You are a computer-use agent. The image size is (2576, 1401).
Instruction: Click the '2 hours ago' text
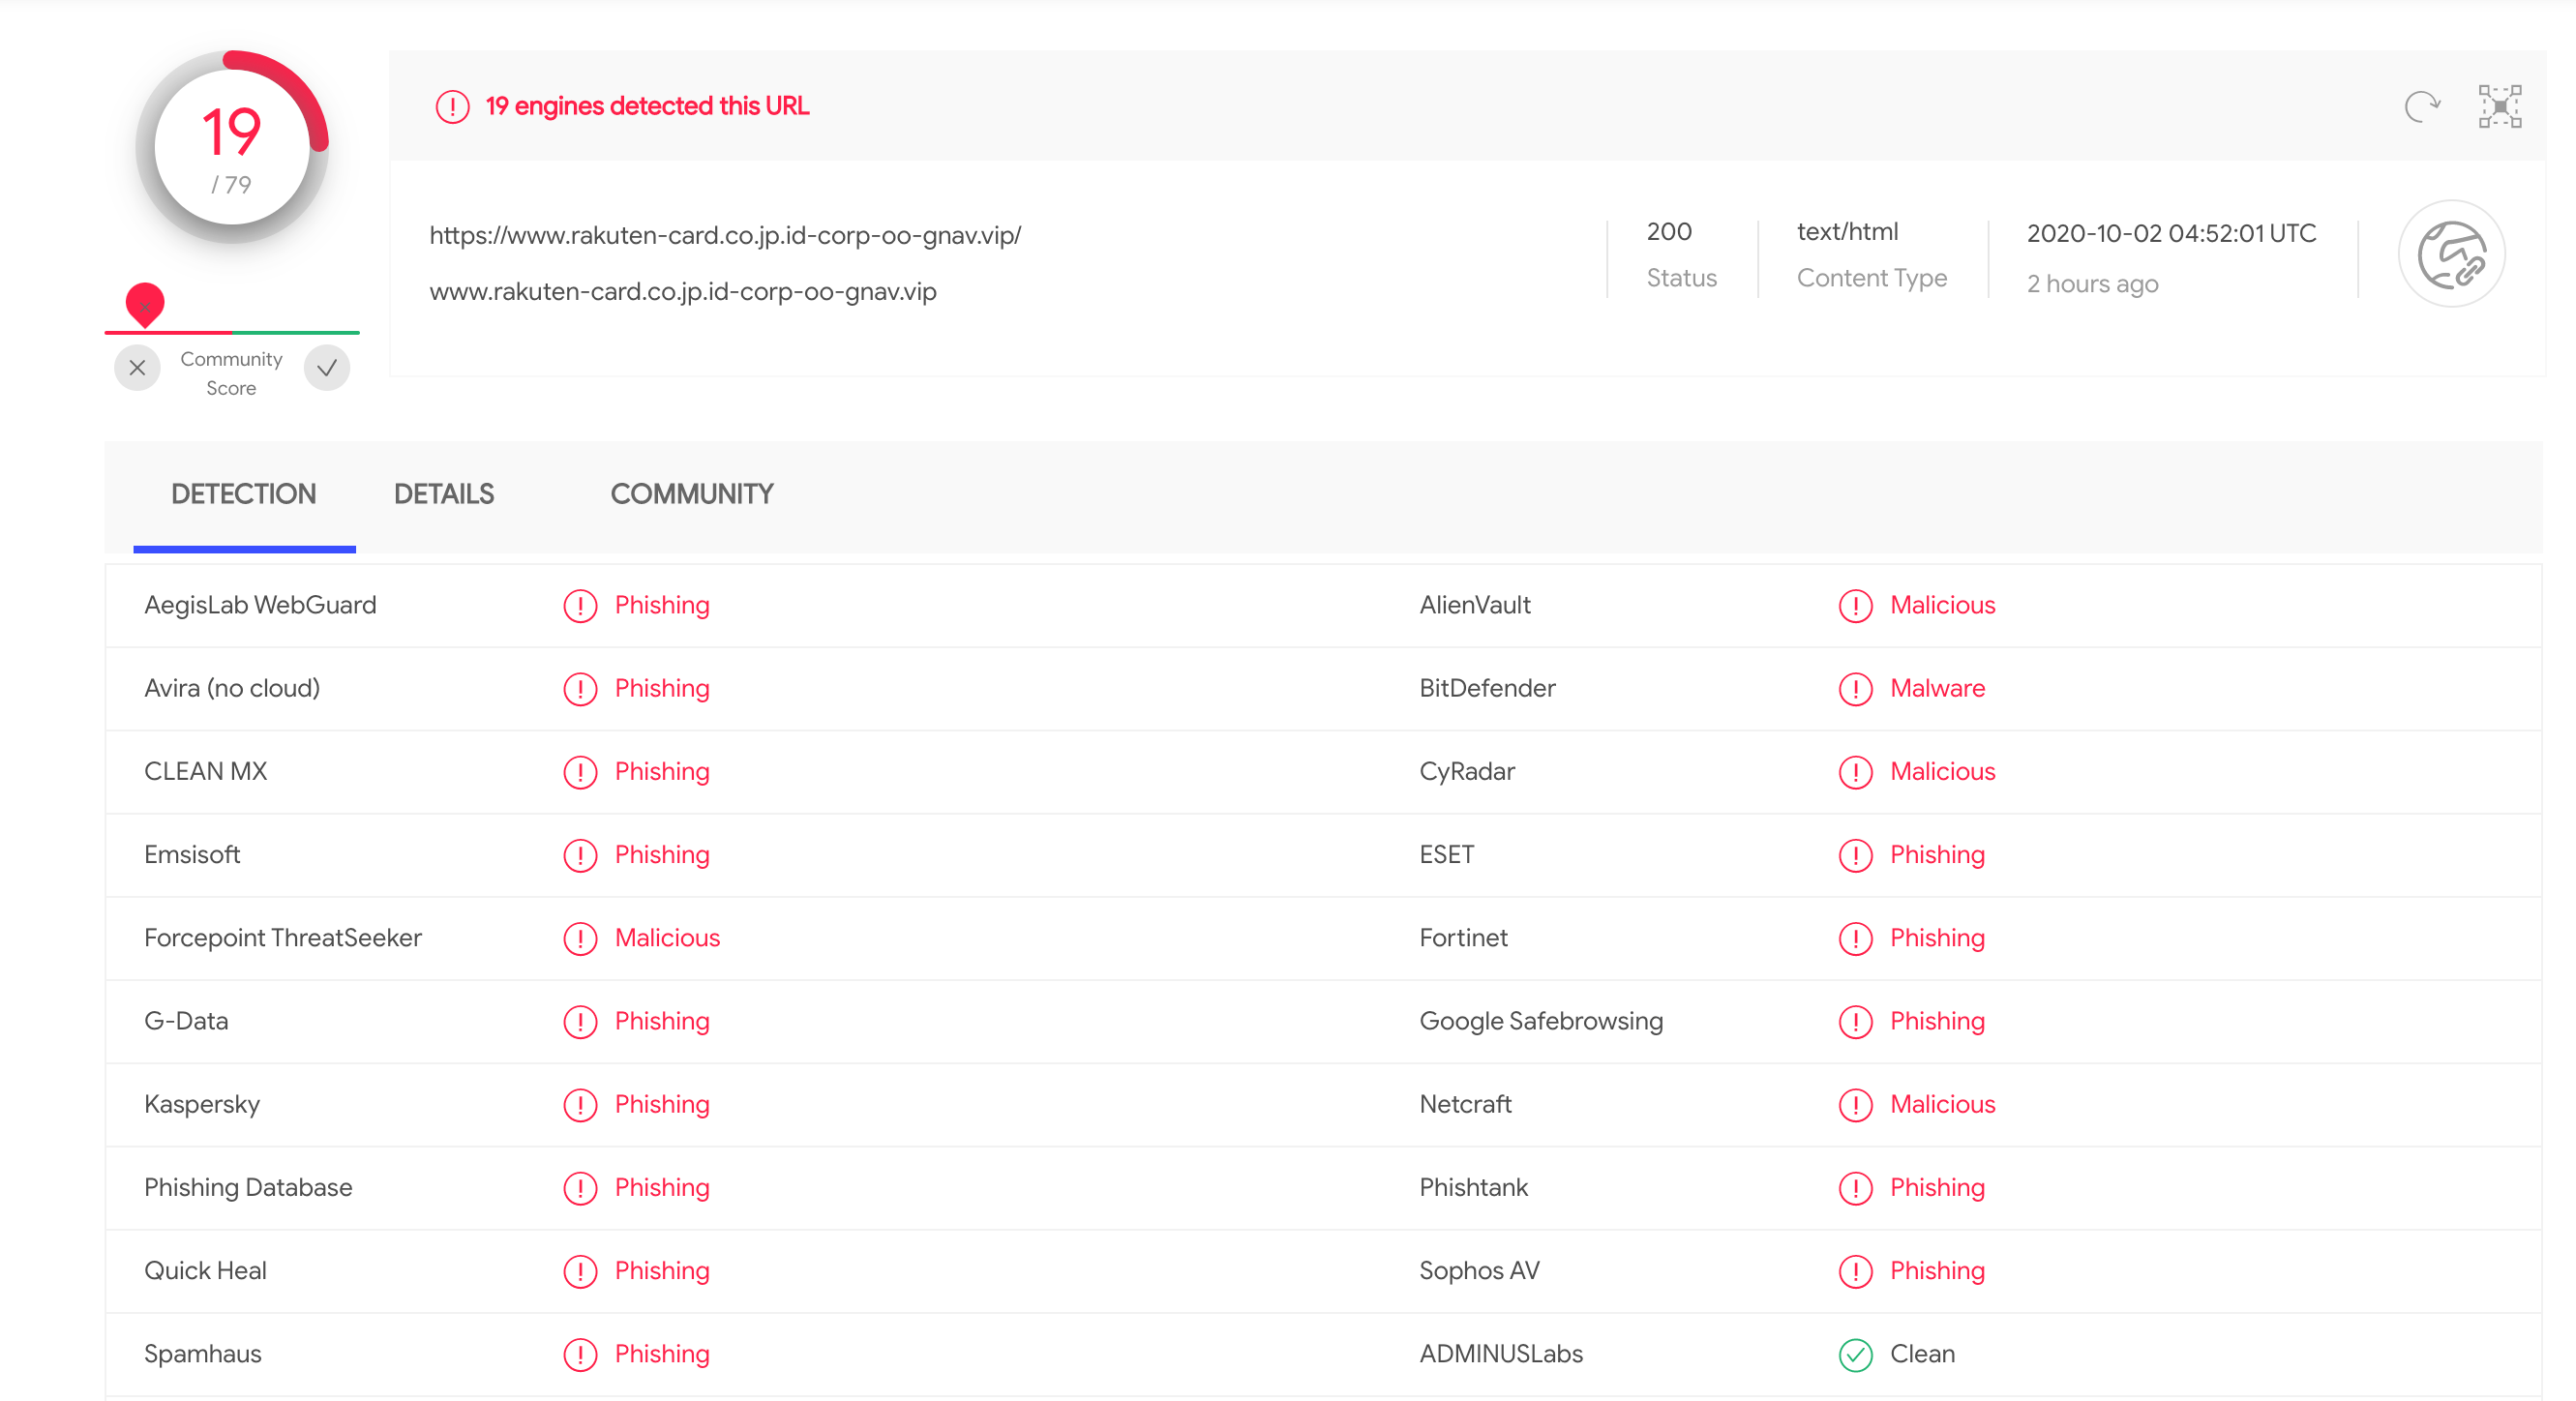[2092, 284]
